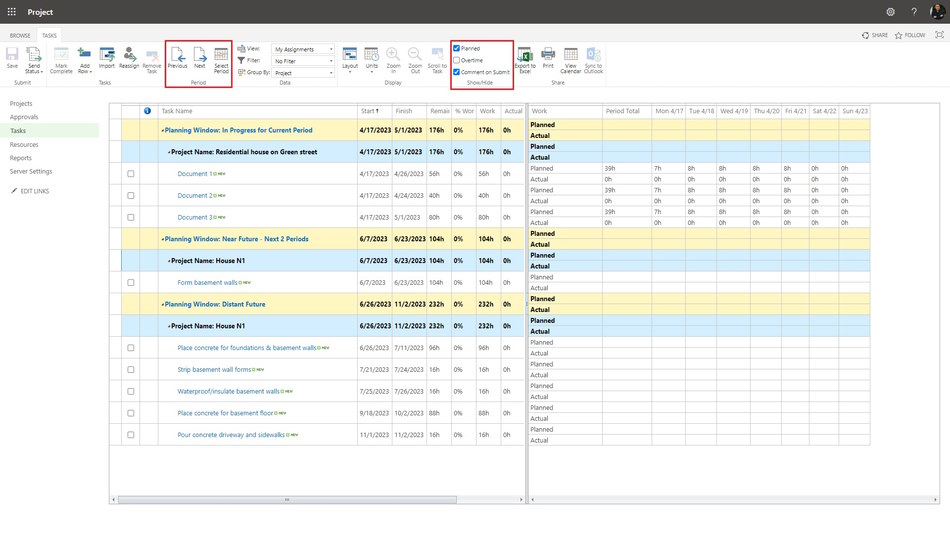Open the Form basement walls task link

pyautogui.click(x=207, y=282)
